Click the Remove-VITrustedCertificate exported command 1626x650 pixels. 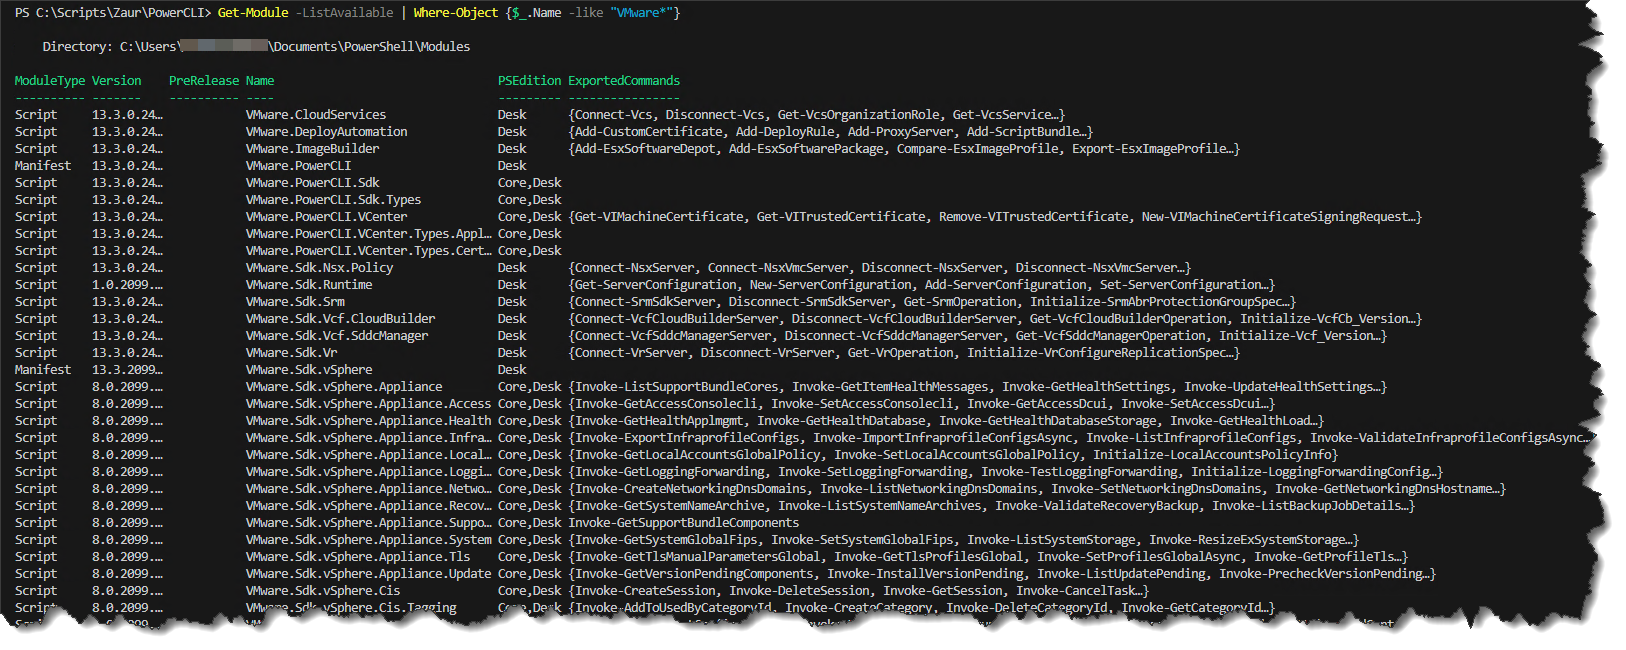[x=1034, y=217]
